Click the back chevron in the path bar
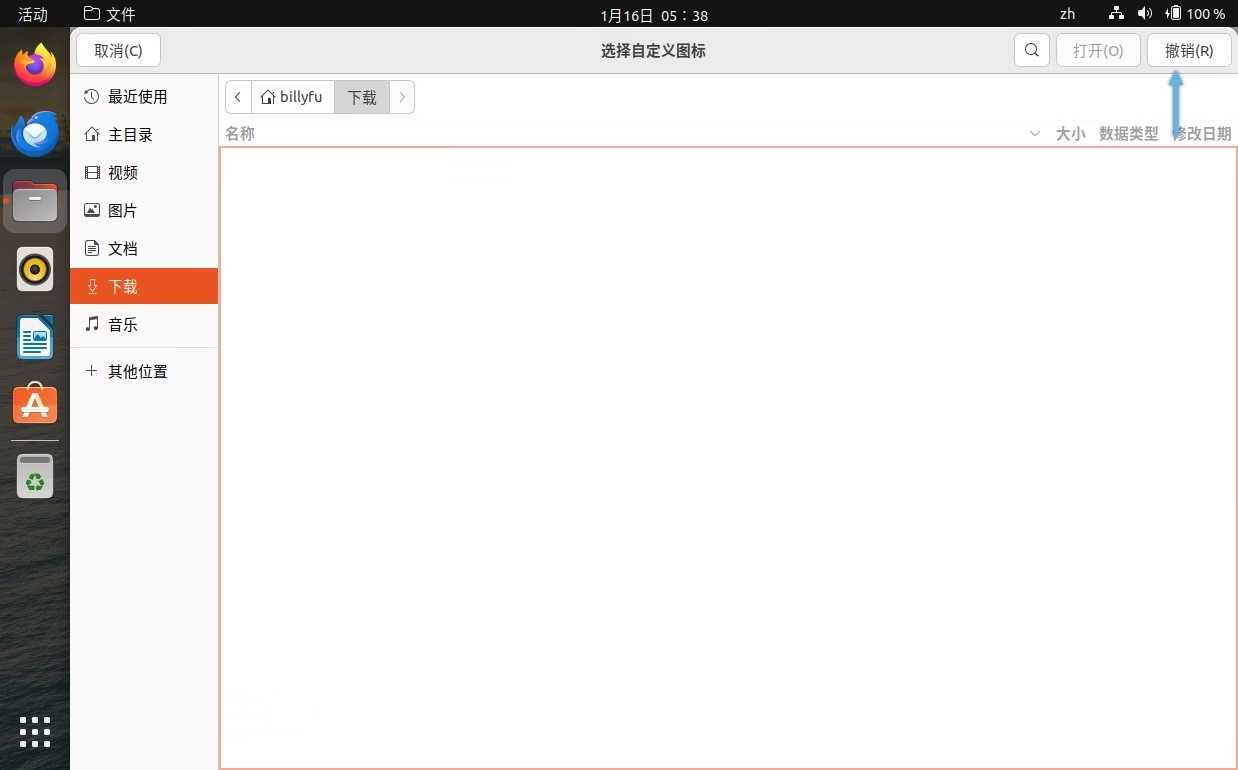 237,97
